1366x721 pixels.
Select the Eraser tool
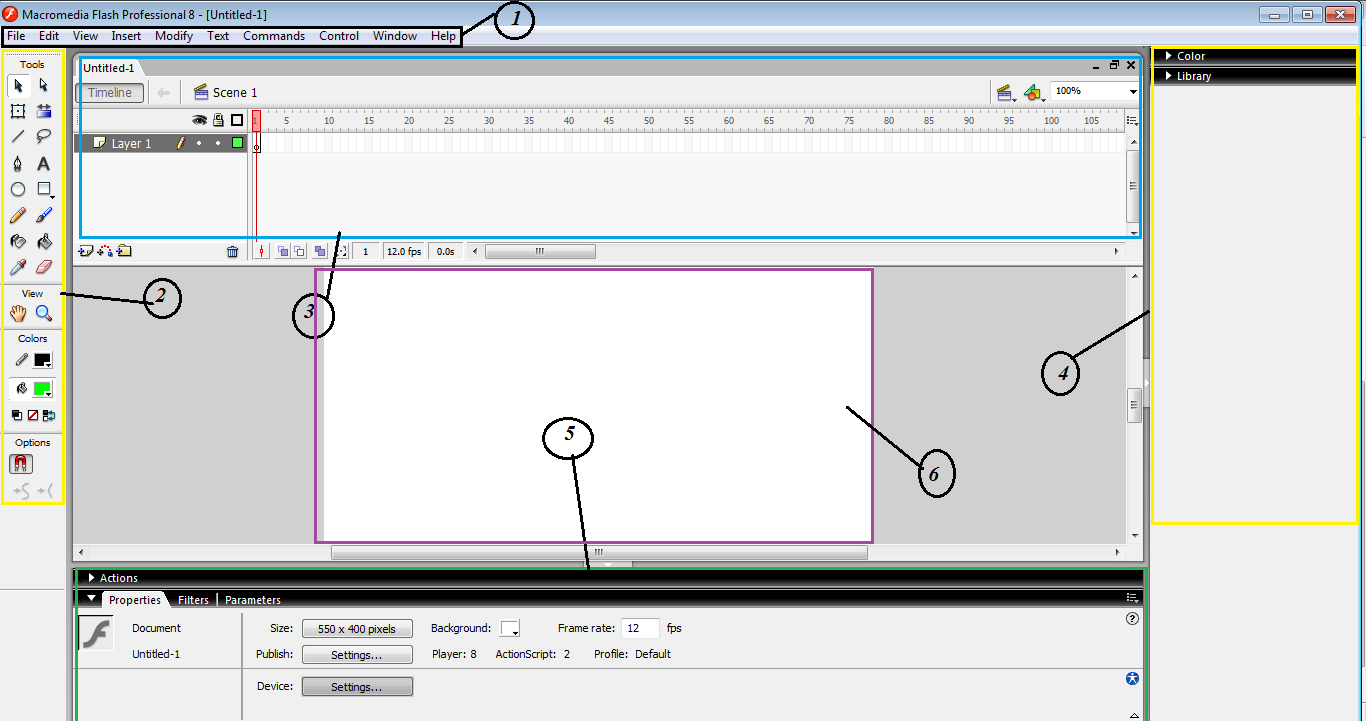[44, 267]
